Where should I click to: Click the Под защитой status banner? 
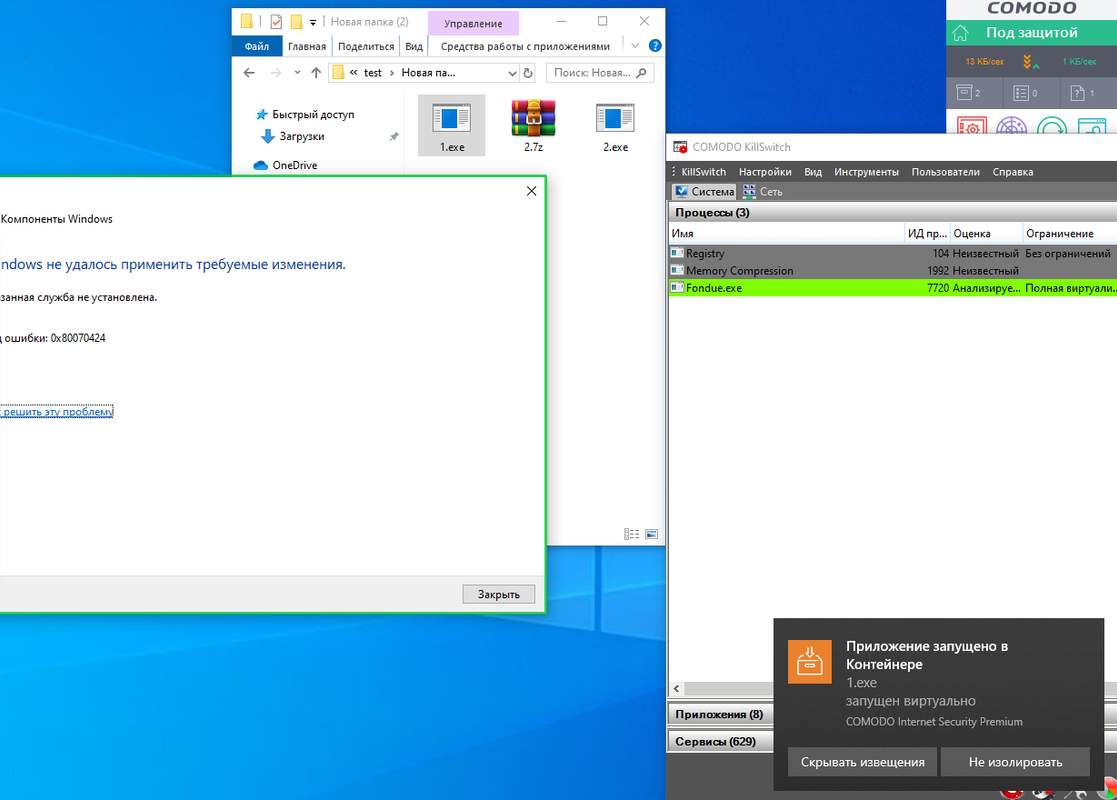(x=1031, y=33)
